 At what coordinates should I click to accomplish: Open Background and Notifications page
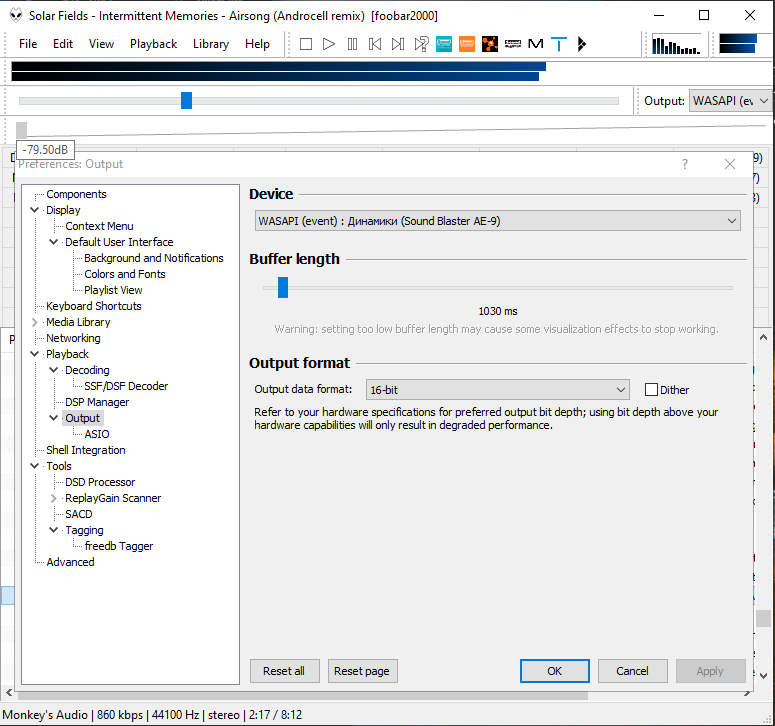click(154, 258)
